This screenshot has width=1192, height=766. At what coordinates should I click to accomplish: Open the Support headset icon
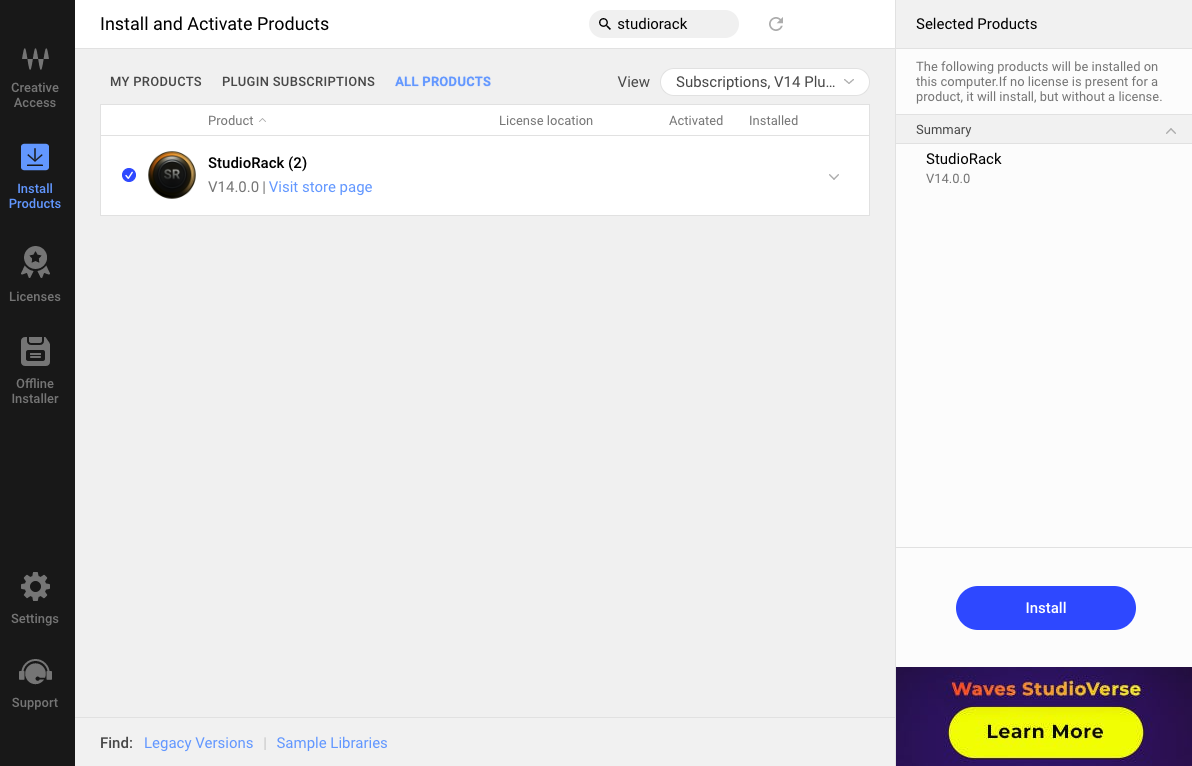pos(35,672)
